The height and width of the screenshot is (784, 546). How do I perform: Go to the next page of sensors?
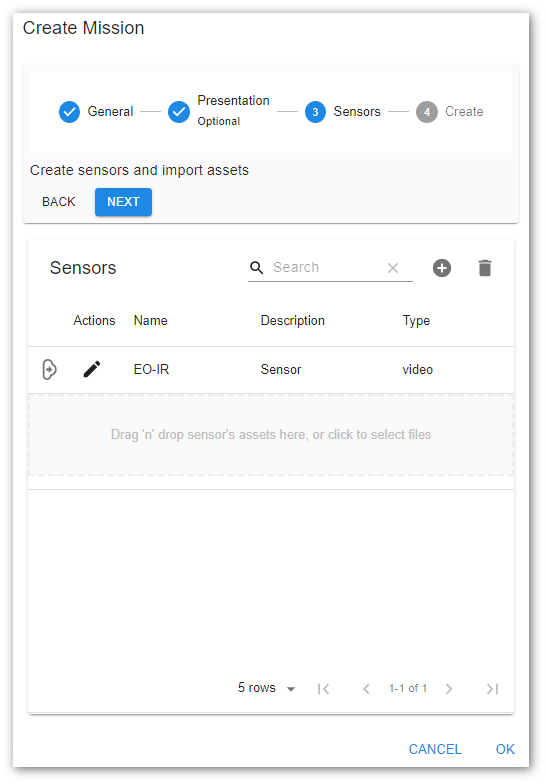[x=449, y=689]
